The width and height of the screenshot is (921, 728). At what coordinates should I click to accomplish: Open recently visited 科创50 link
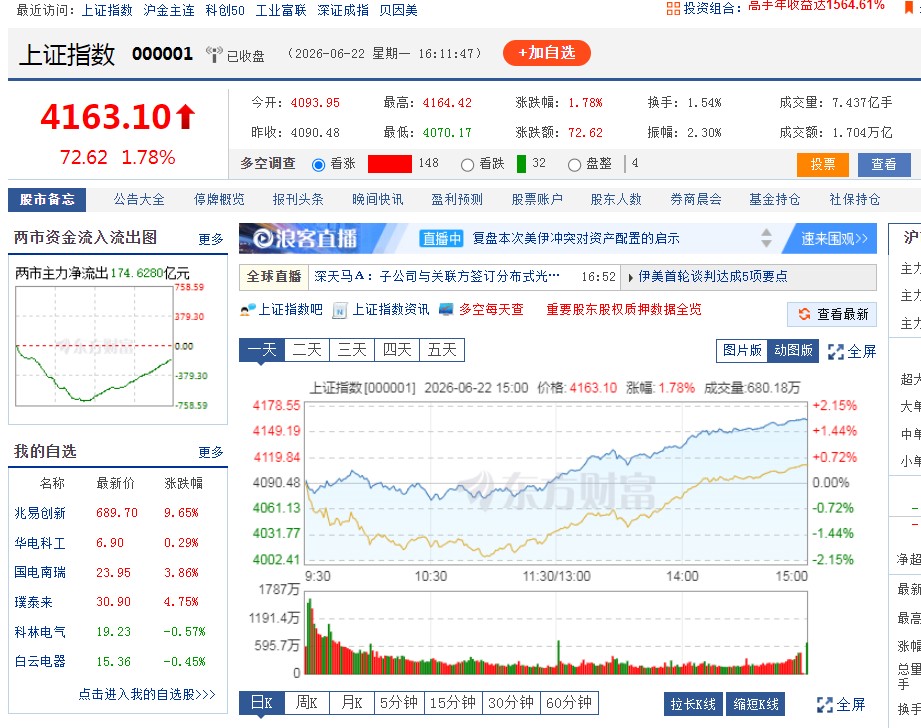click(225, 11)
